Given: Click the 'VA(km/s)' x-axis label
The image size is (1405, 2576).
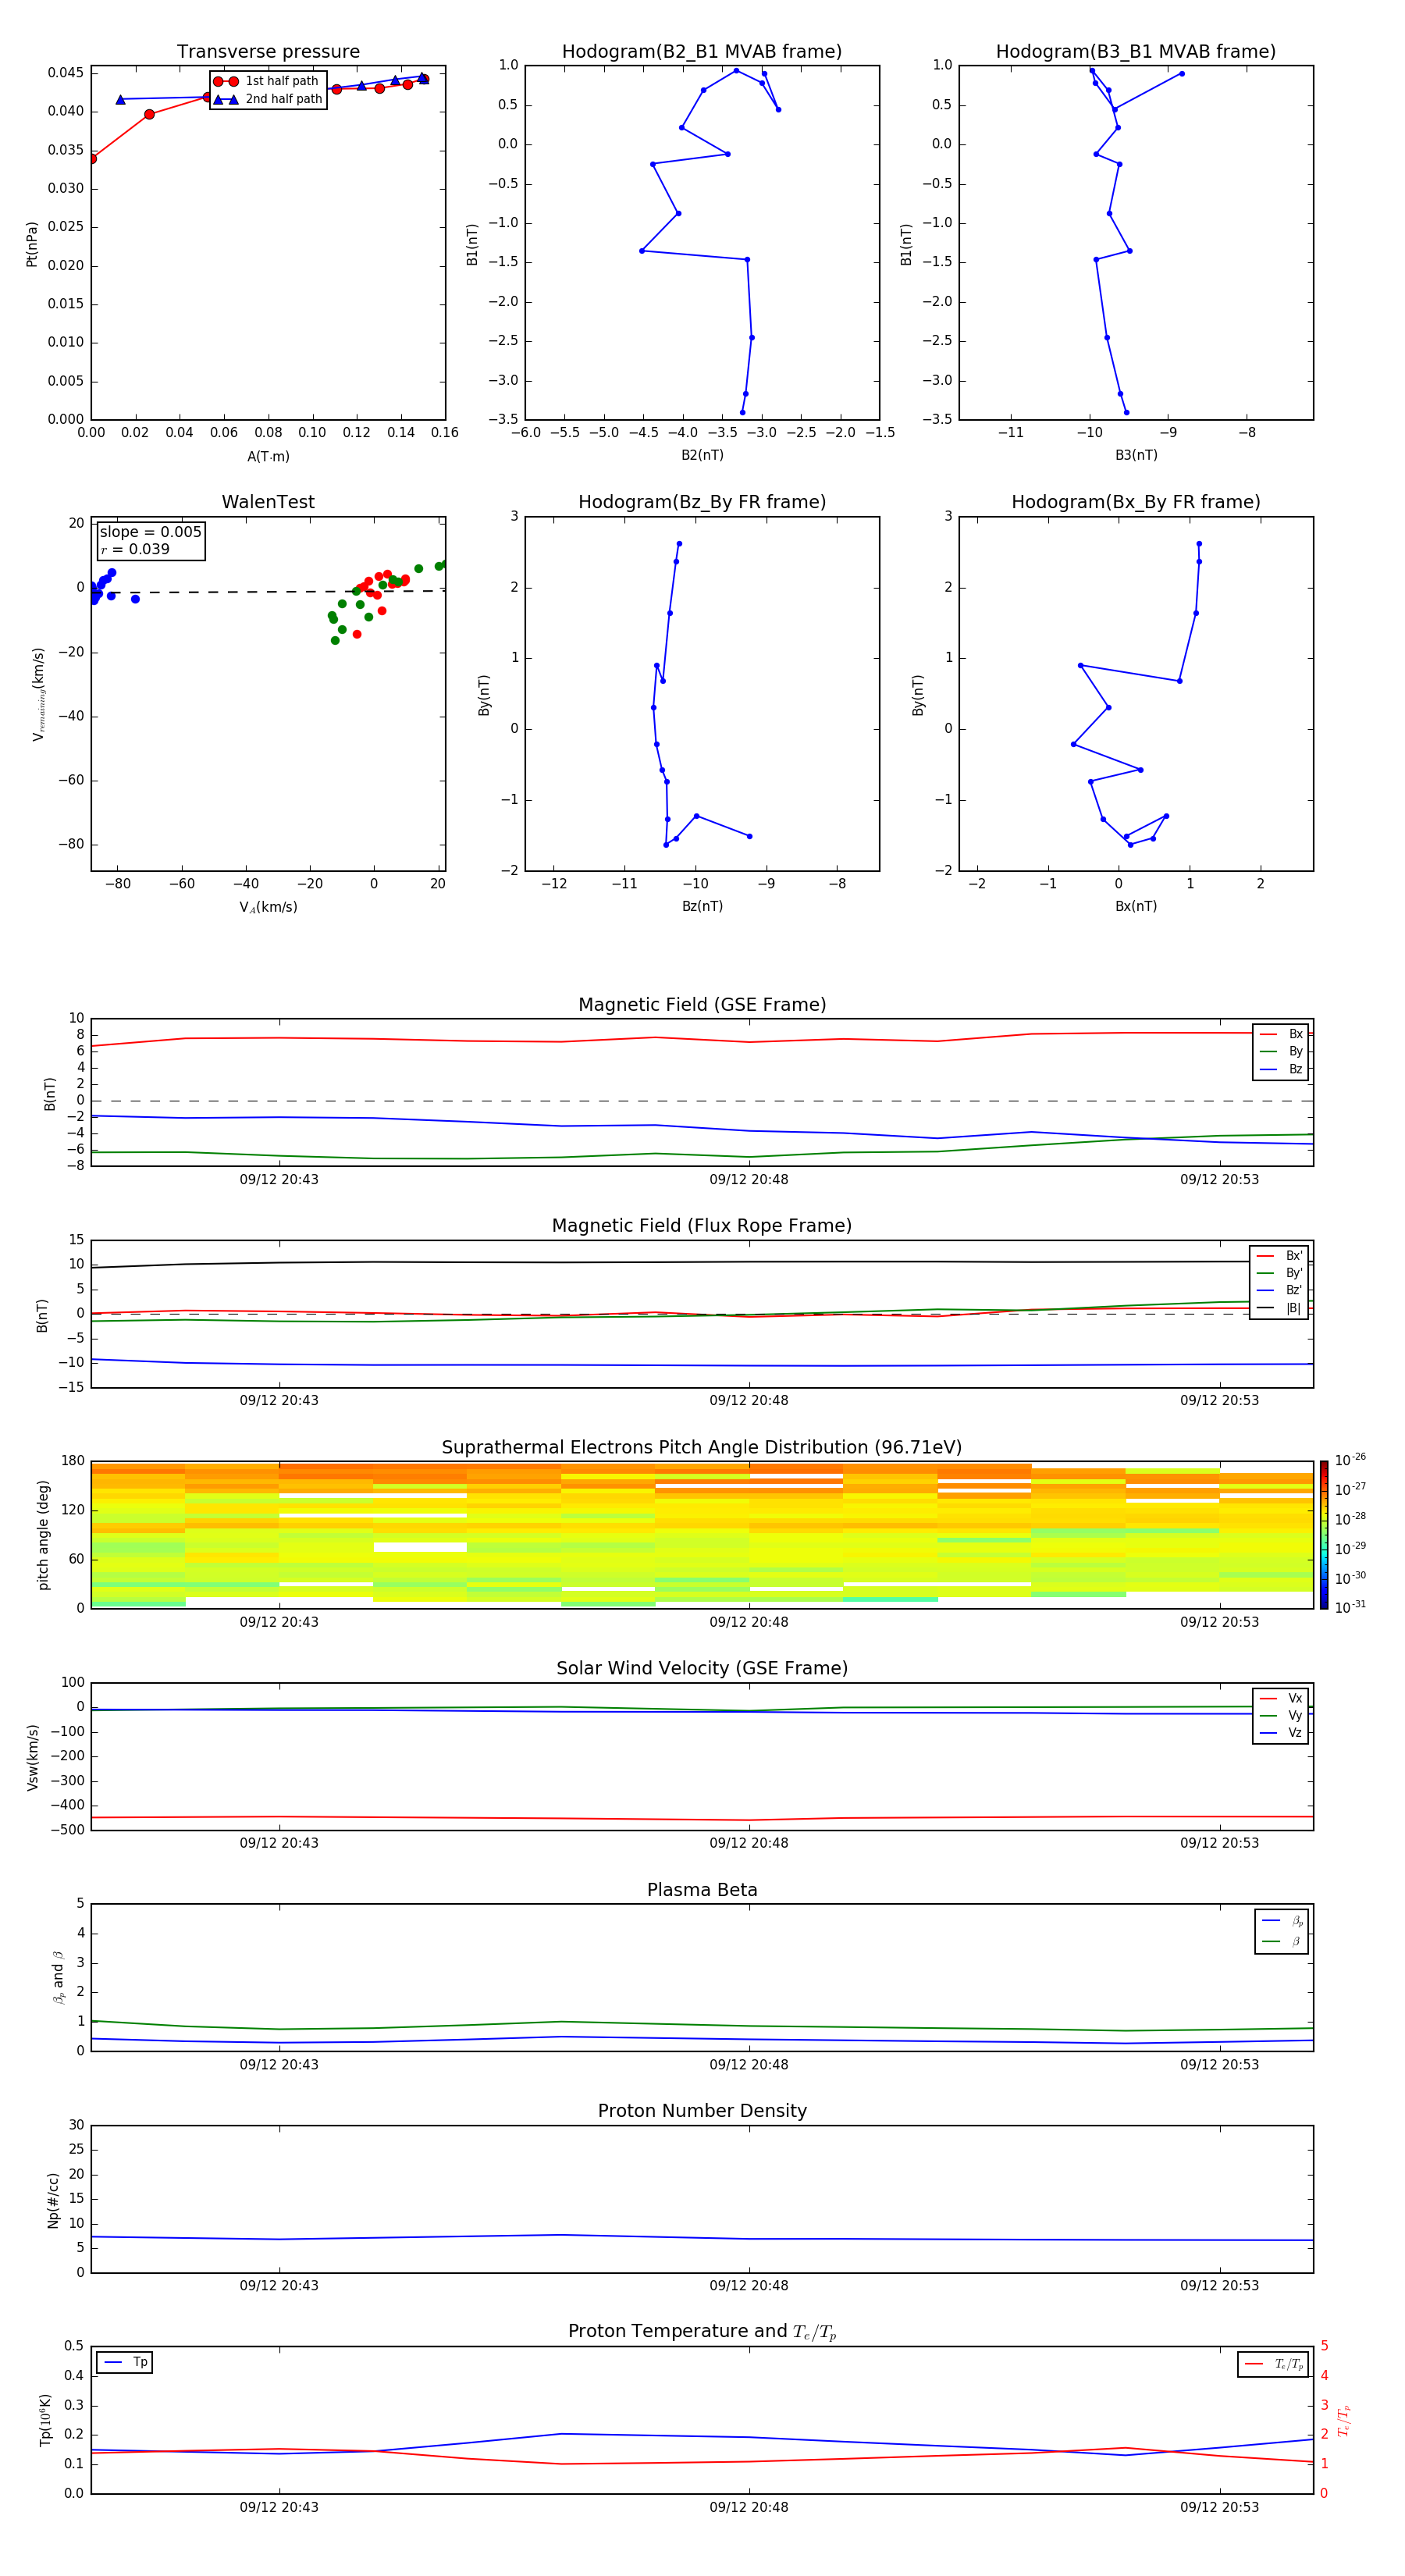Looking at the screenshot, I should coord(268,907).
